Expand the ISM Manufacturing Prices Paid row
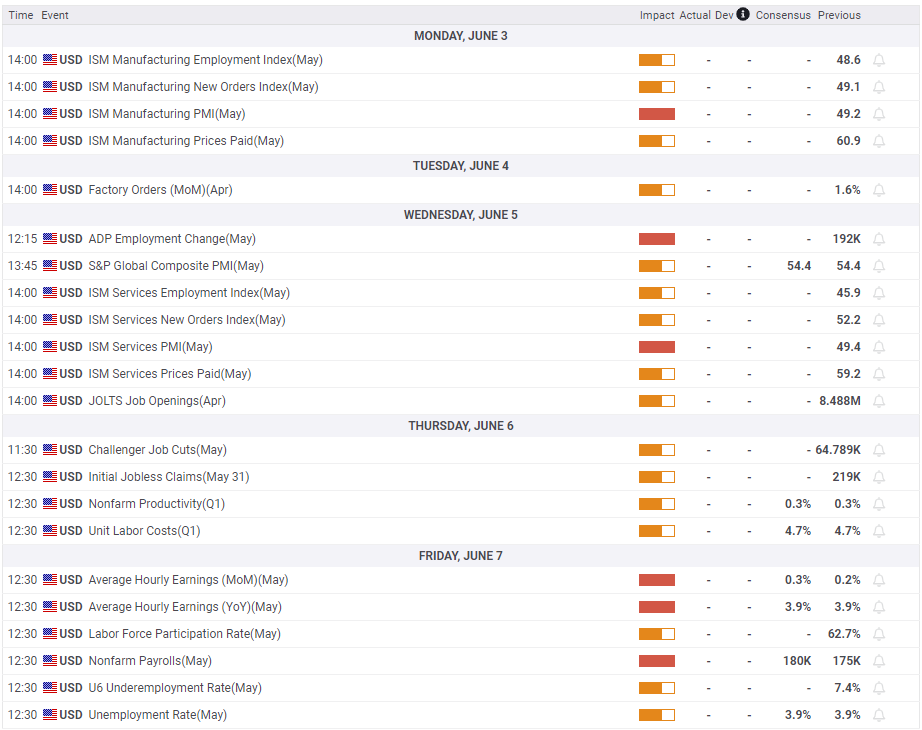Viewport: 922px width, 730px height. [x=186, y=141]
